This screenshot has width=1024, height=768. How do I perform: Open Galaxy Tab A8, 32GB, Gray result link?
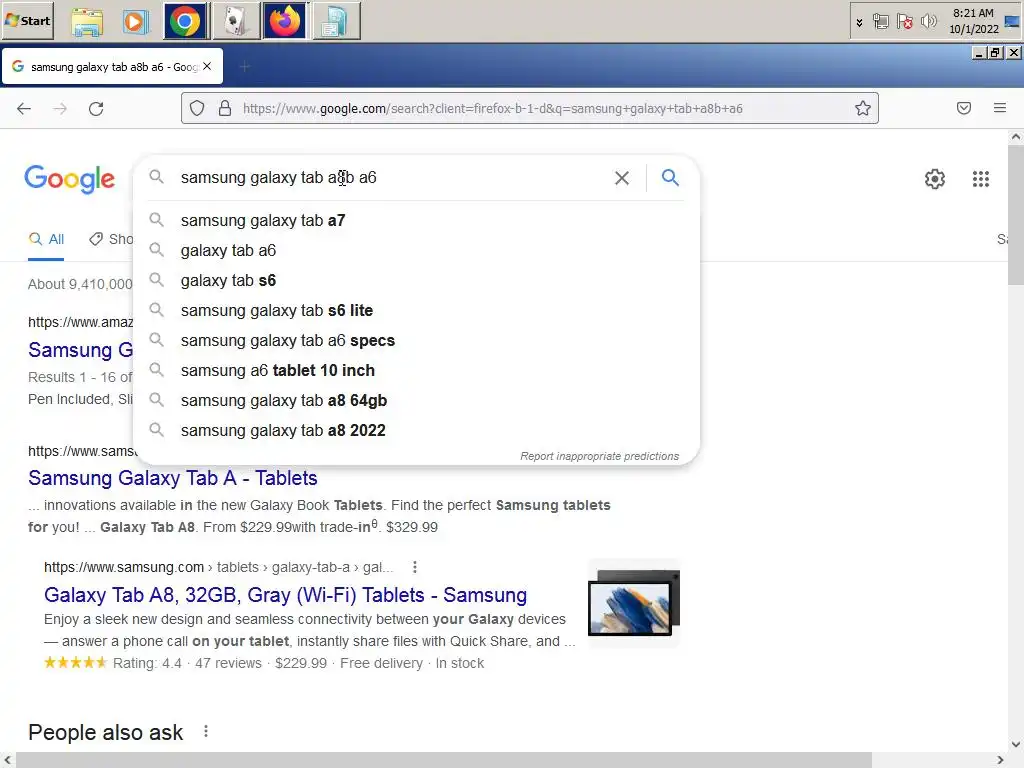[x=285, y=595]
